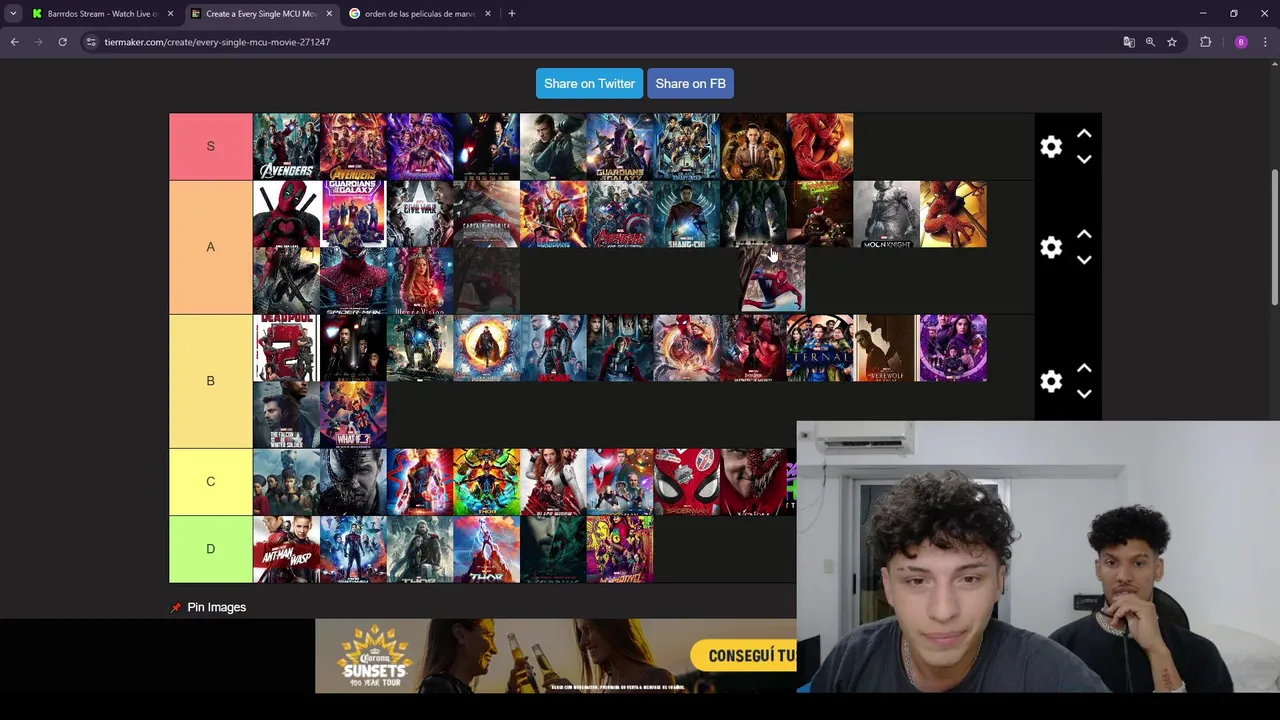Click the Moon Knight poster in A tier

887,214
